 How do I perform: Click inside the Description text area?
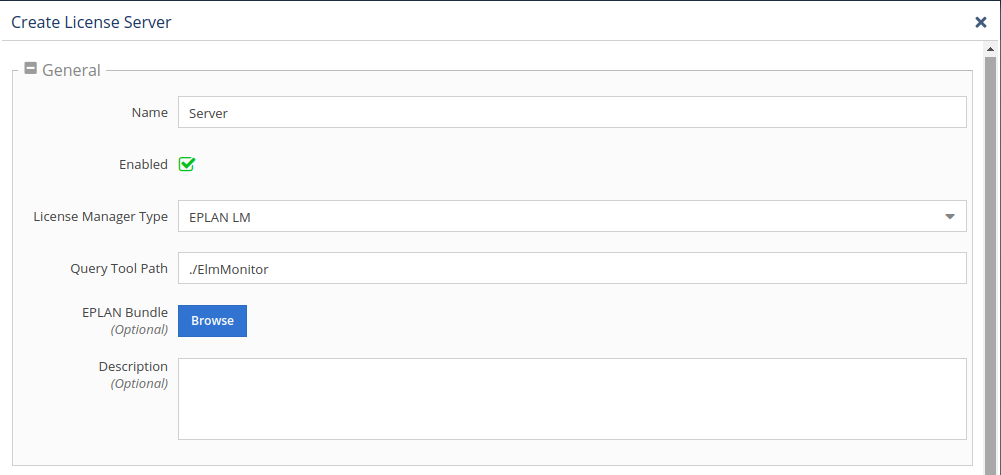[571, 398]
